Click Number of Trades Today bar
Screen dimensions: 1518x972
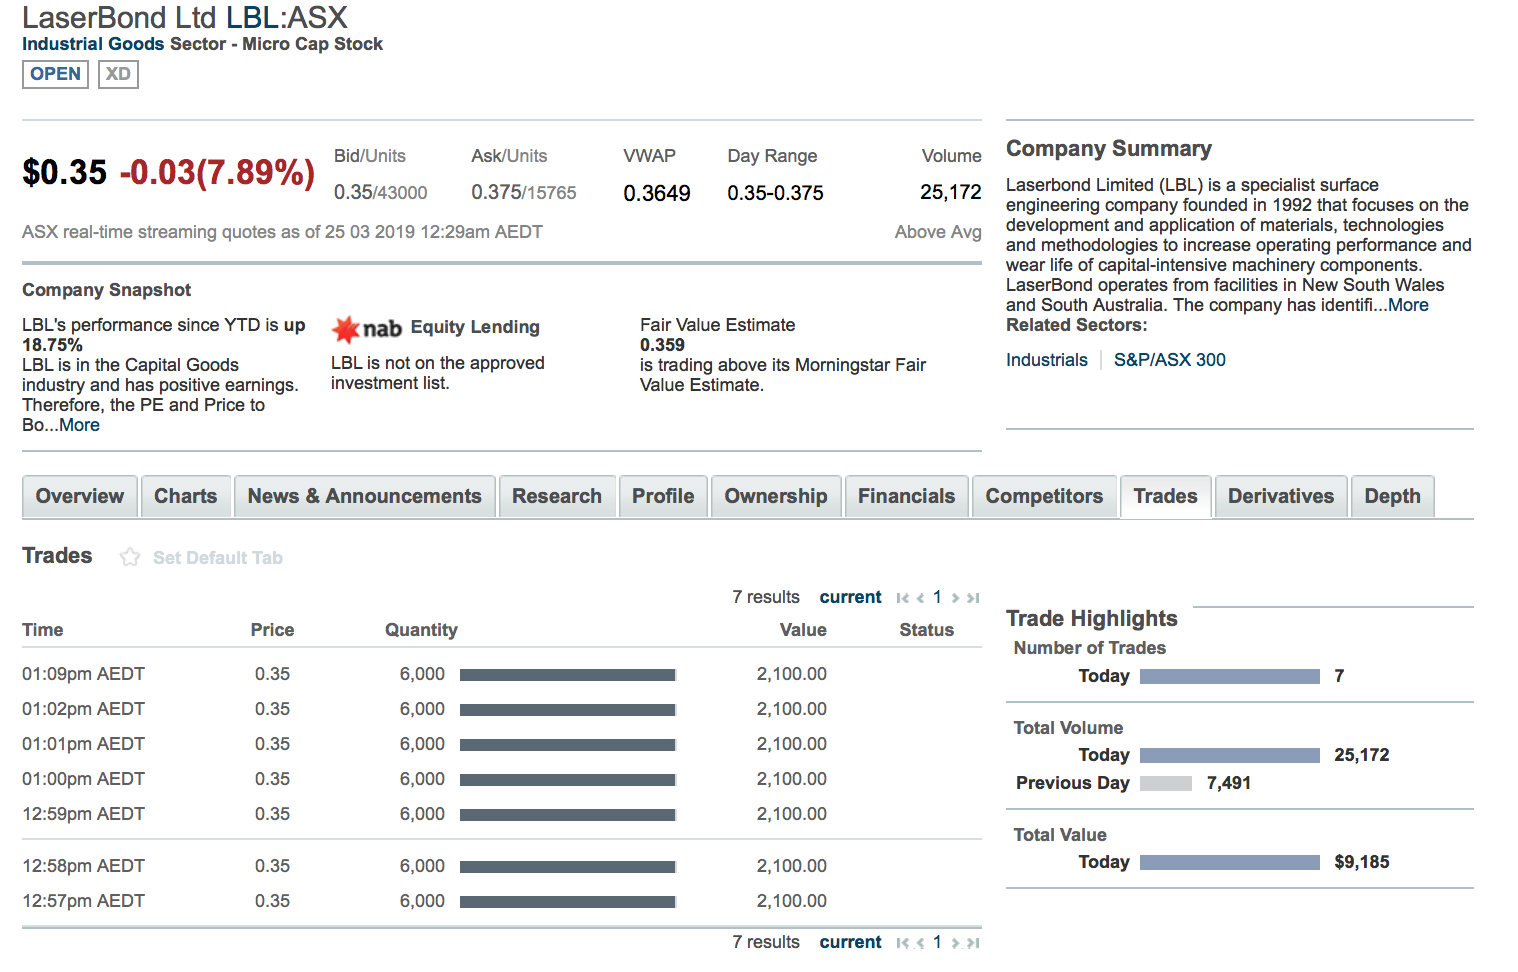point(1230,677)
